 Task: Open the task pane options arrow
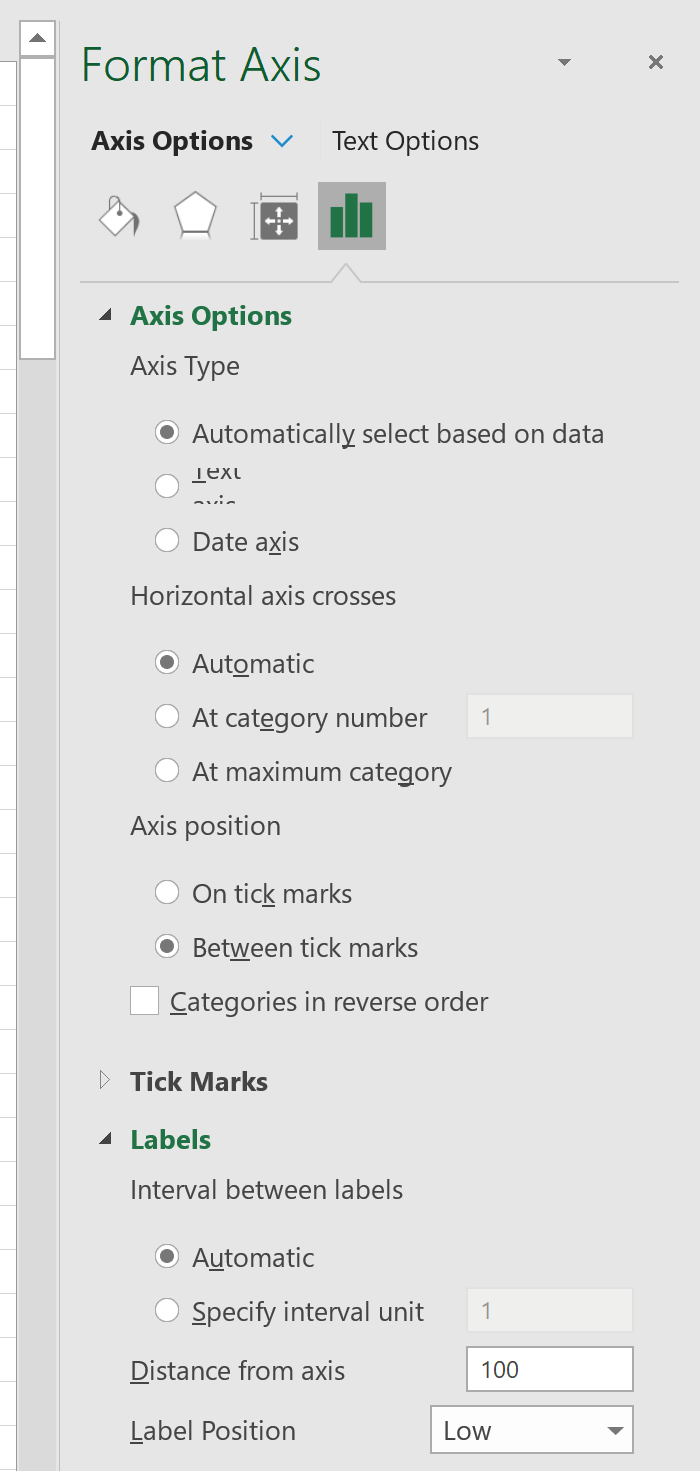coord(564,62)
